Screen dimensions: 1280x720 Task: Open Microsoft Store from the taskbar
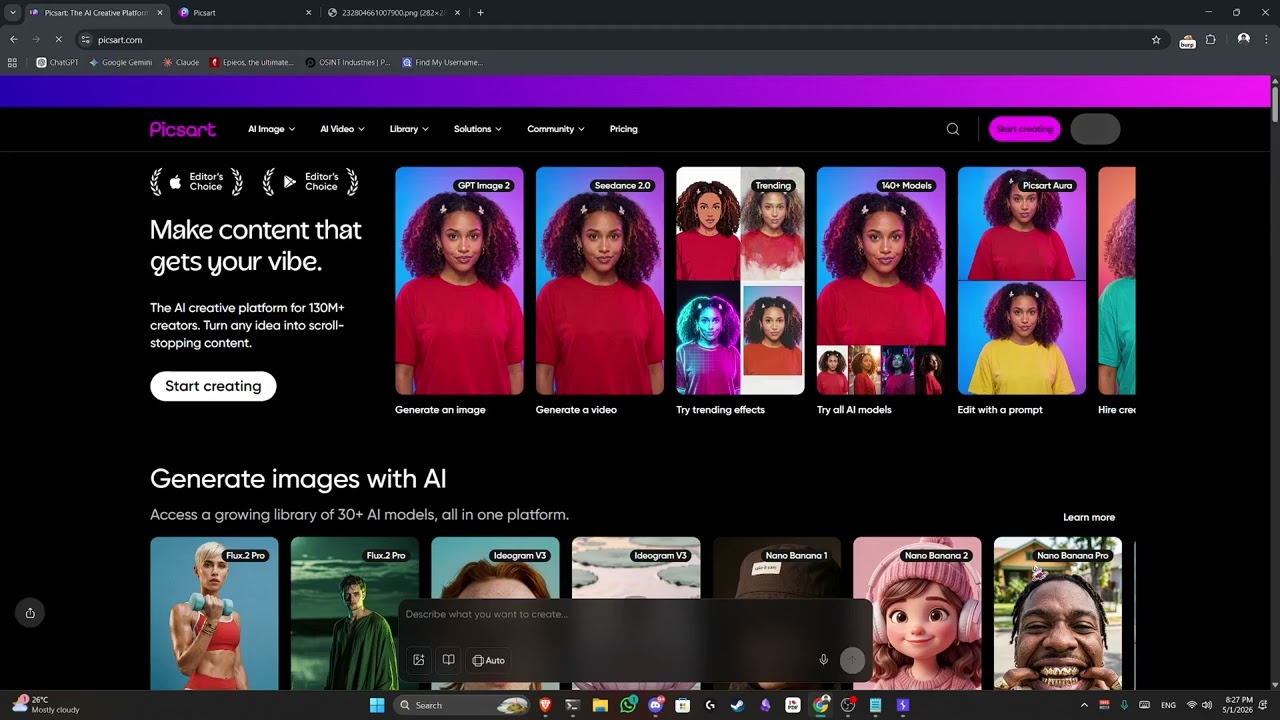683,705
